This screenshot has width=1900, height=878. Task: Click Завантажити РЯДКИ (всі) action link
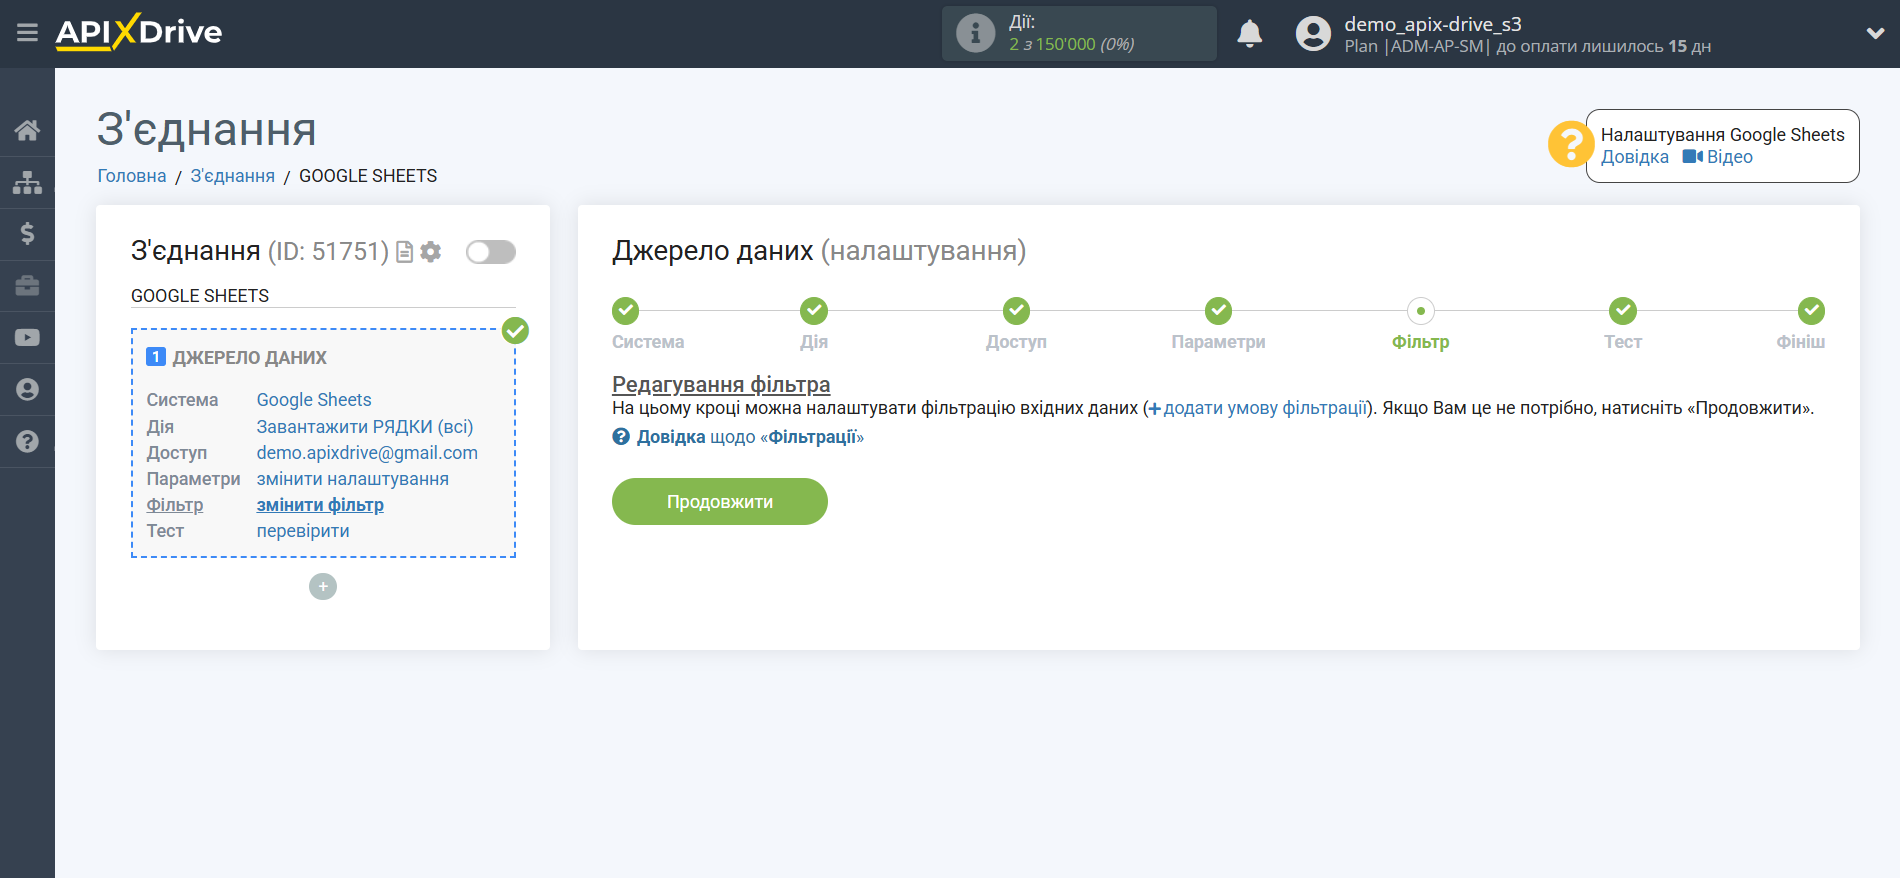click(365, 427)
